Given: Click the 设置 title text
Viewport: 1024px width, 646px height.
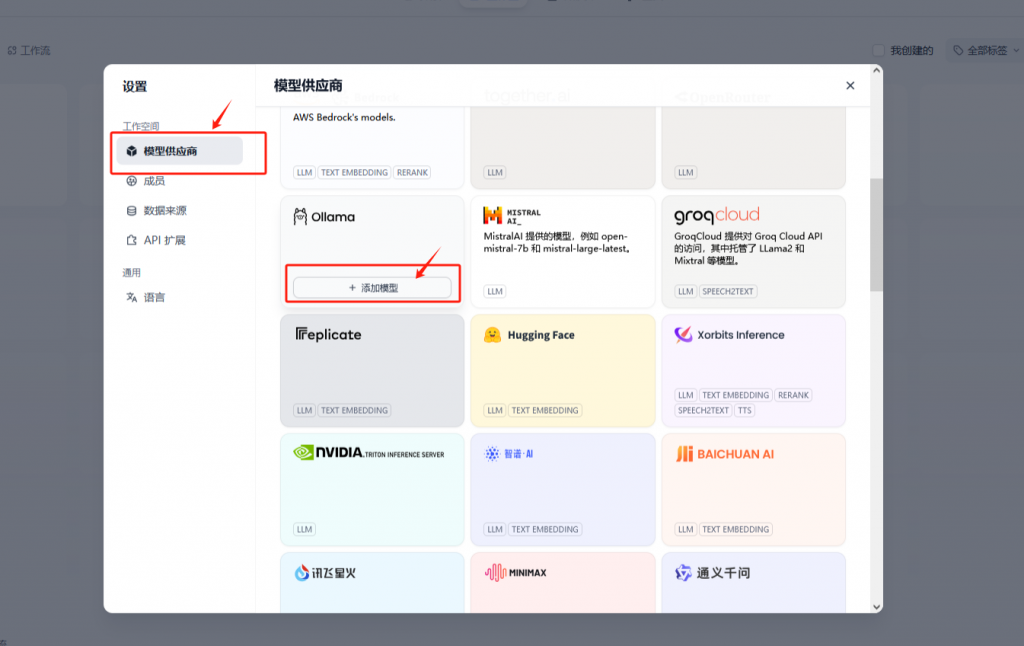Looking at the screenshot, I should pyautogui.click(x=135, y=86).
